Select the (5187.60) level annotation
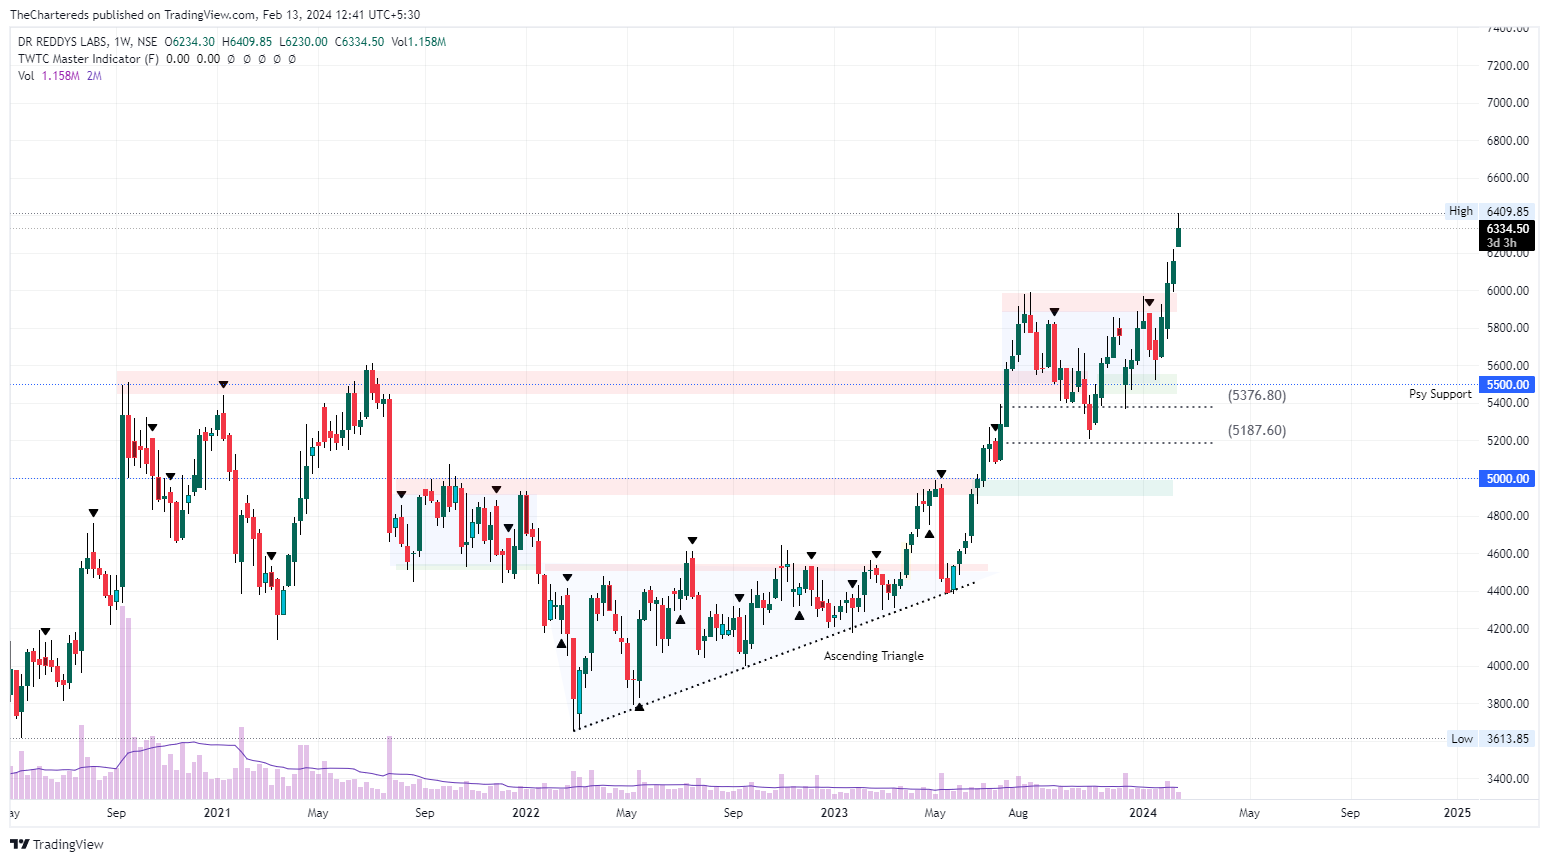 click(x=1257, y=431)
